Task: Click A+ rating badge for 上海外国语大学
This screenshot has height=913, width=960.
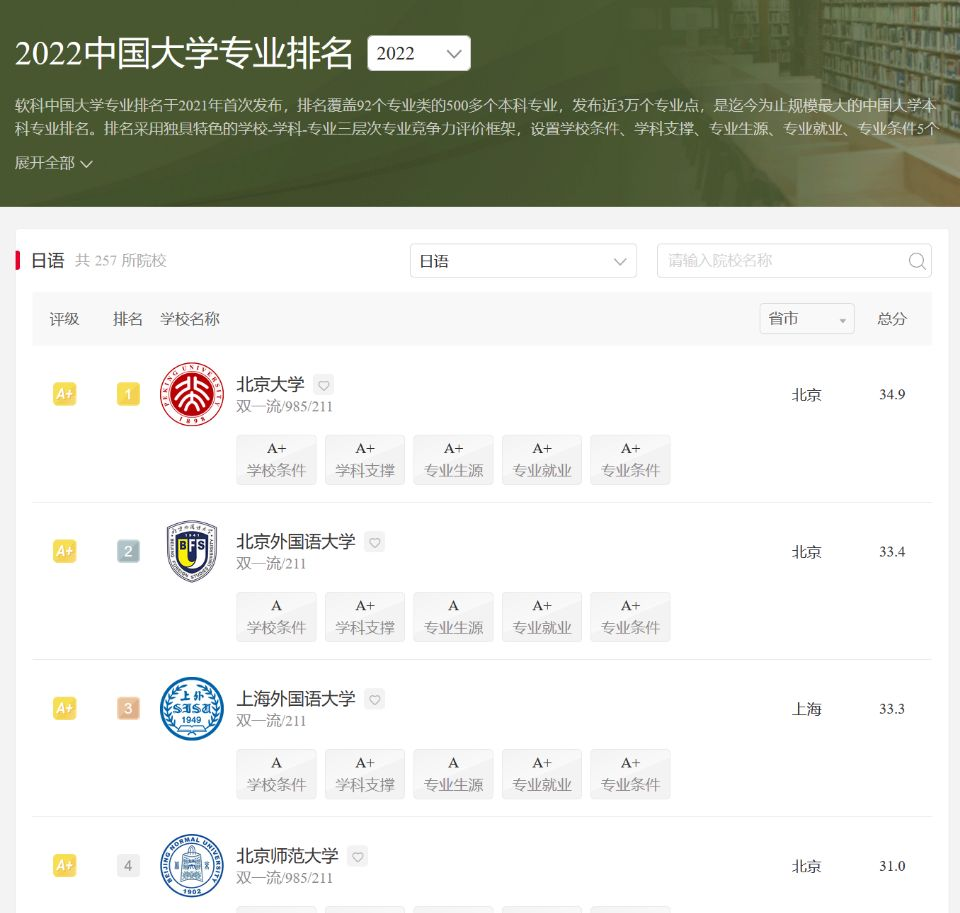Action: pos(64,708)
